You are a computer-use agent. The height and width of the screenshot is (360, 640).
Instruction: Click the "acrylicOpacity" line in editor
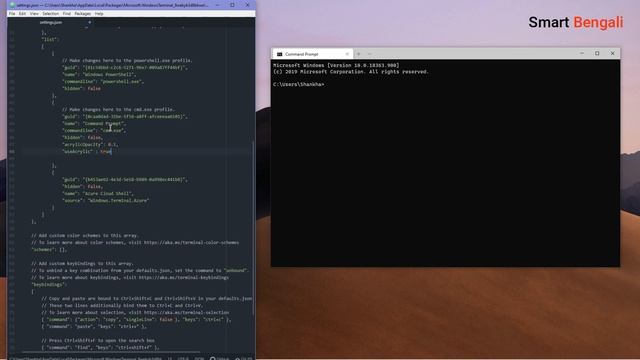[90, 144]
